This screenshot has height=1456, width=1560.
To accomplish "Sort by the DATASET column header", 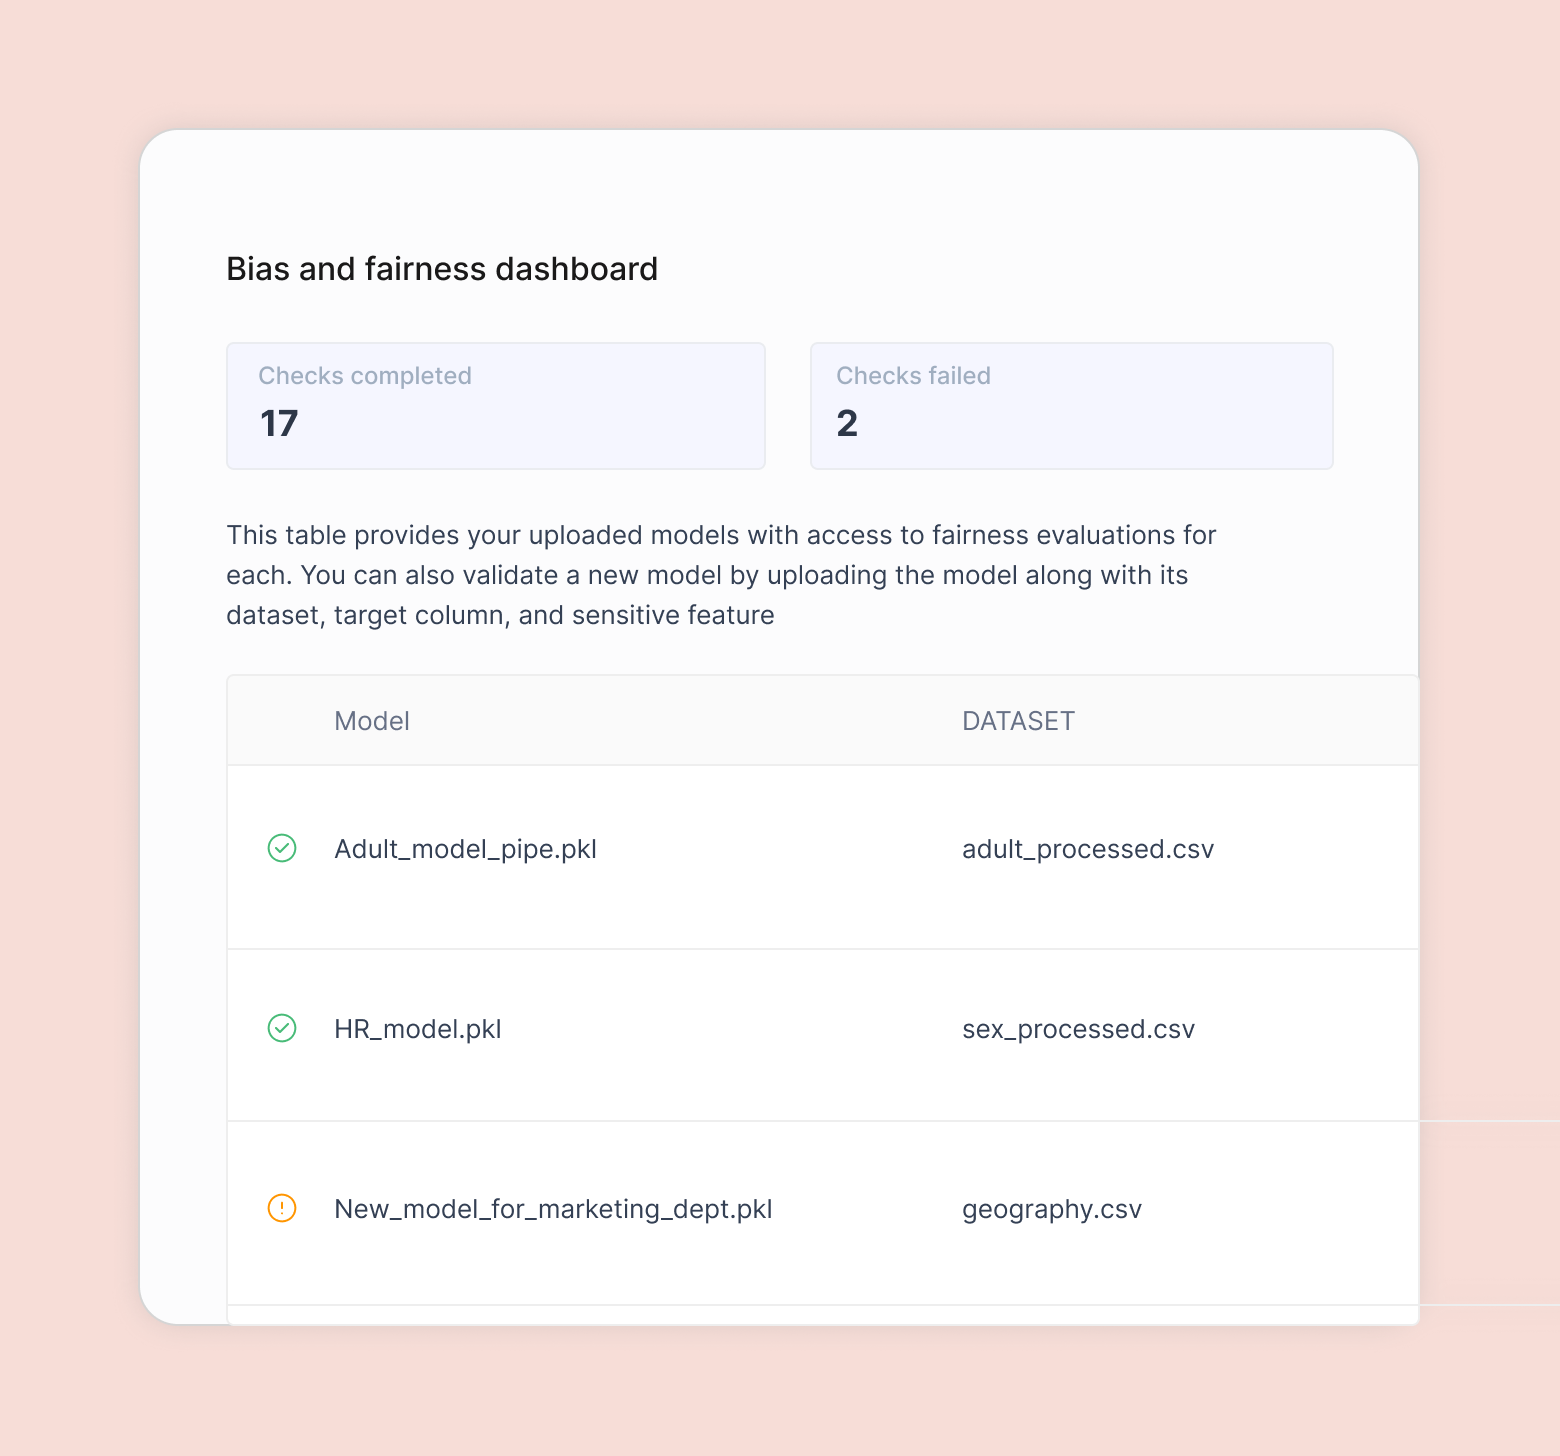I will click(x=1018, y=721).
